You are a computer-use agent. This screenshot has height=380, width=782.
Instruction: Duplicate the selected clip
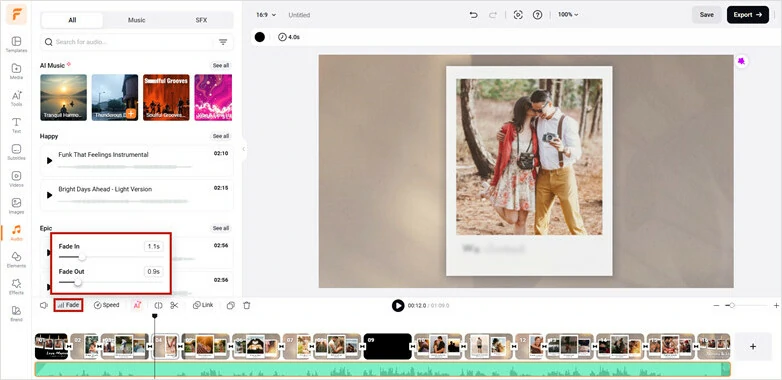point(230,305)
